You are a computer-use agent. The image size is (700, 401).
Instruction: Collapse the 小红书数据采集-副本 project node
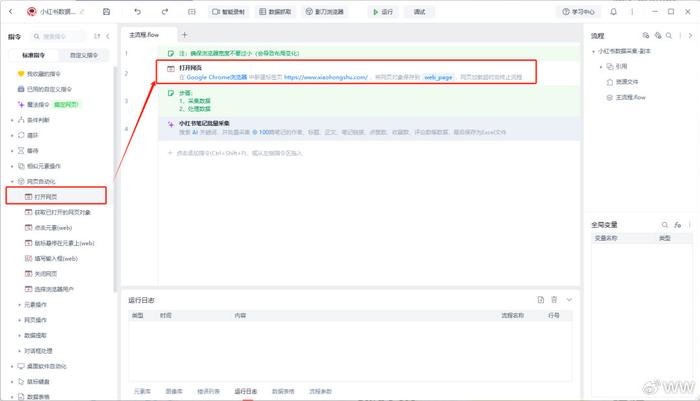[x=594, y=51]
